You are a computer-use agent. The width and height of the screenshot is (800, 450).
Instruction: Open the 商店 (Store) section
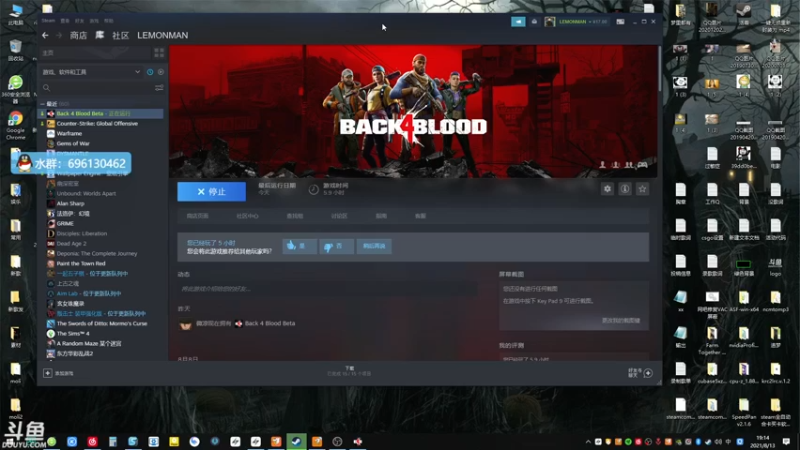[x=78, y=35]
